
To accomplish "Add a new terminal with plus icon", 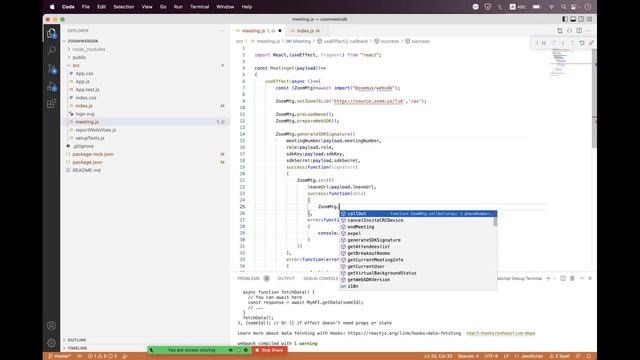I will click(548, 278).
